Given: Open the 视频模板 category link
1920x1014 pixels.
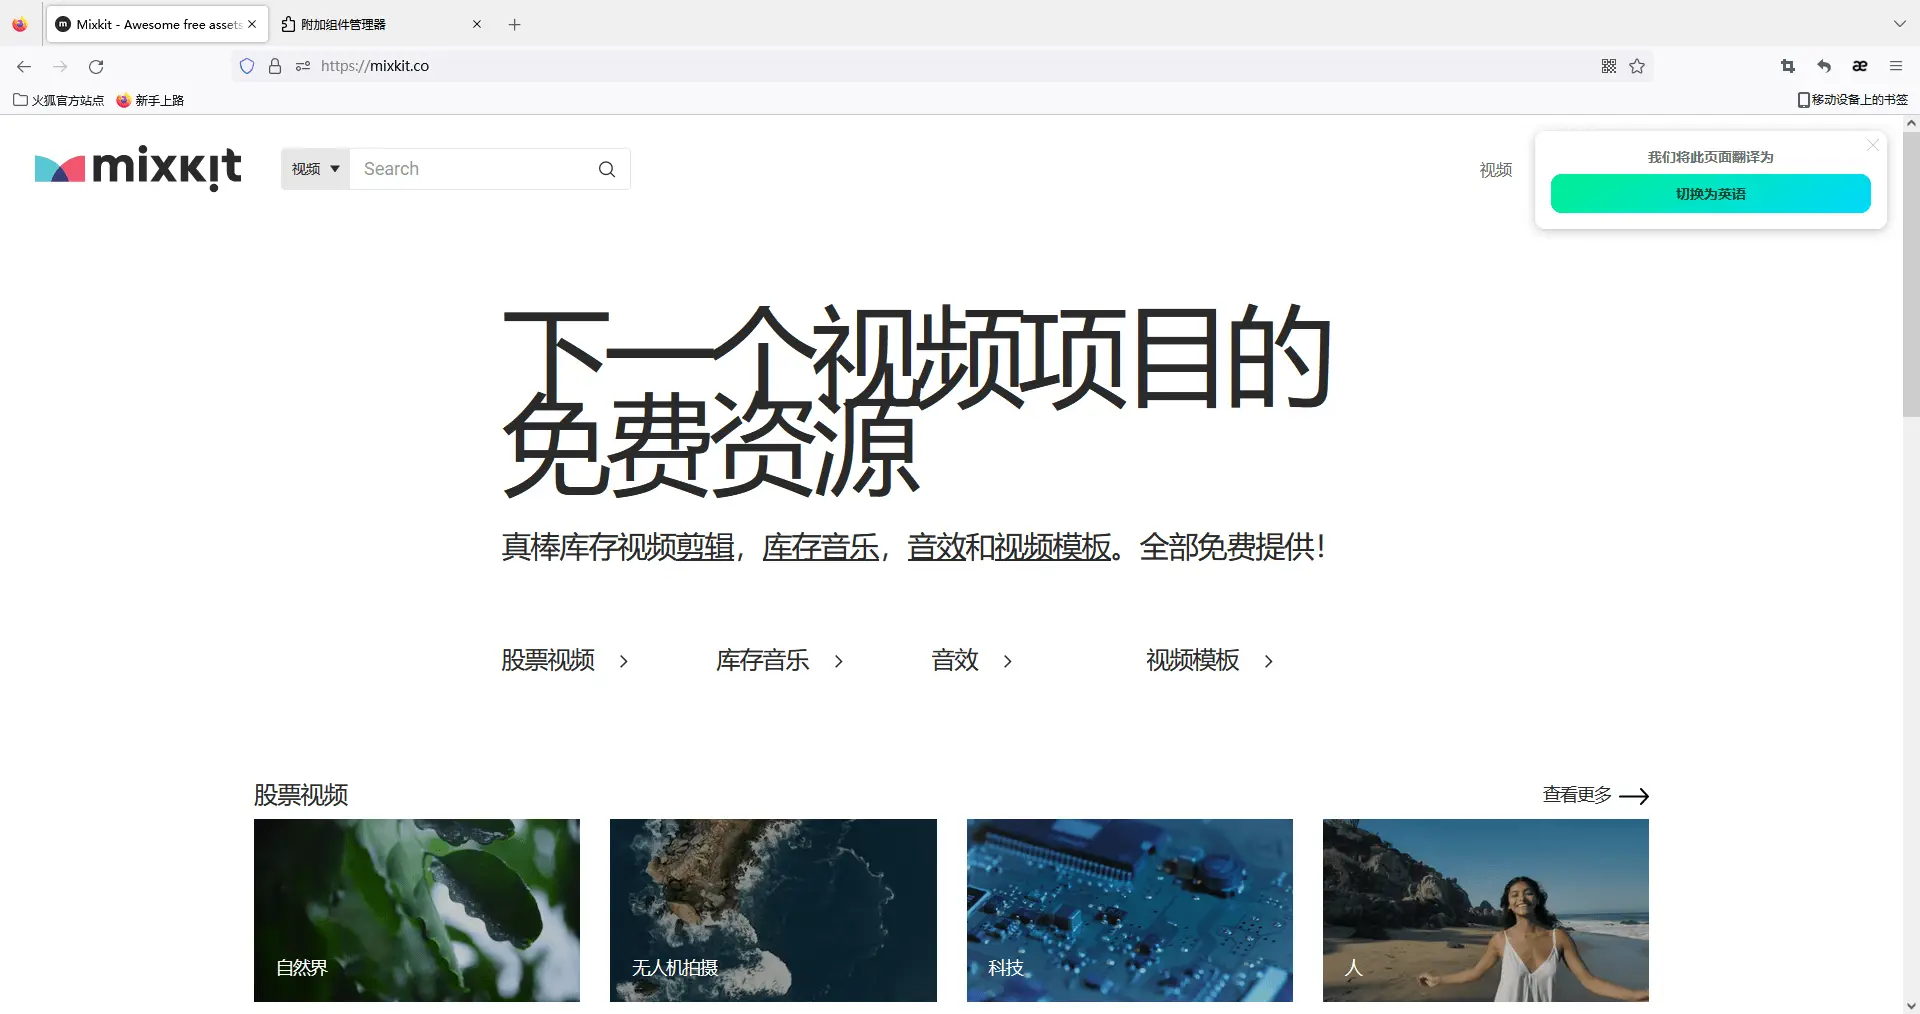Looking at the screenshot, I should (1210, 661).
